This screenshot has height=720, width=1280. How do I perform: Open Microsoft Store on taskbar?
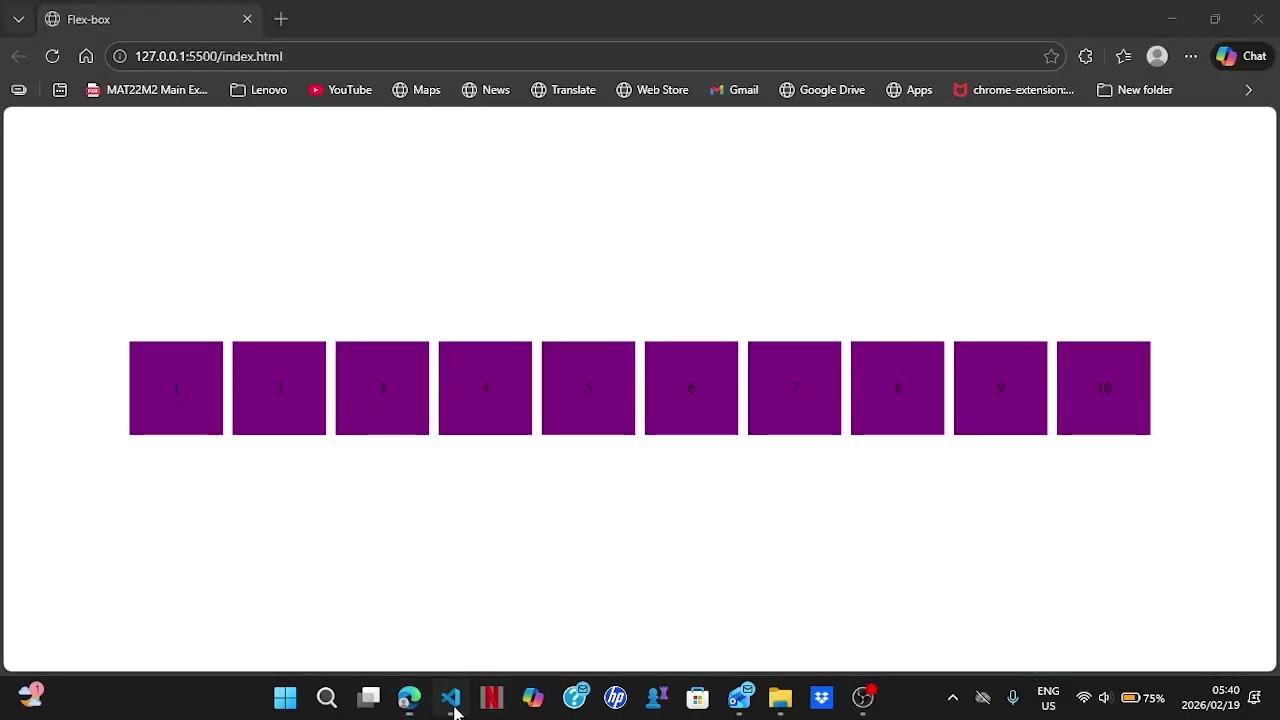tap(697, 698)
